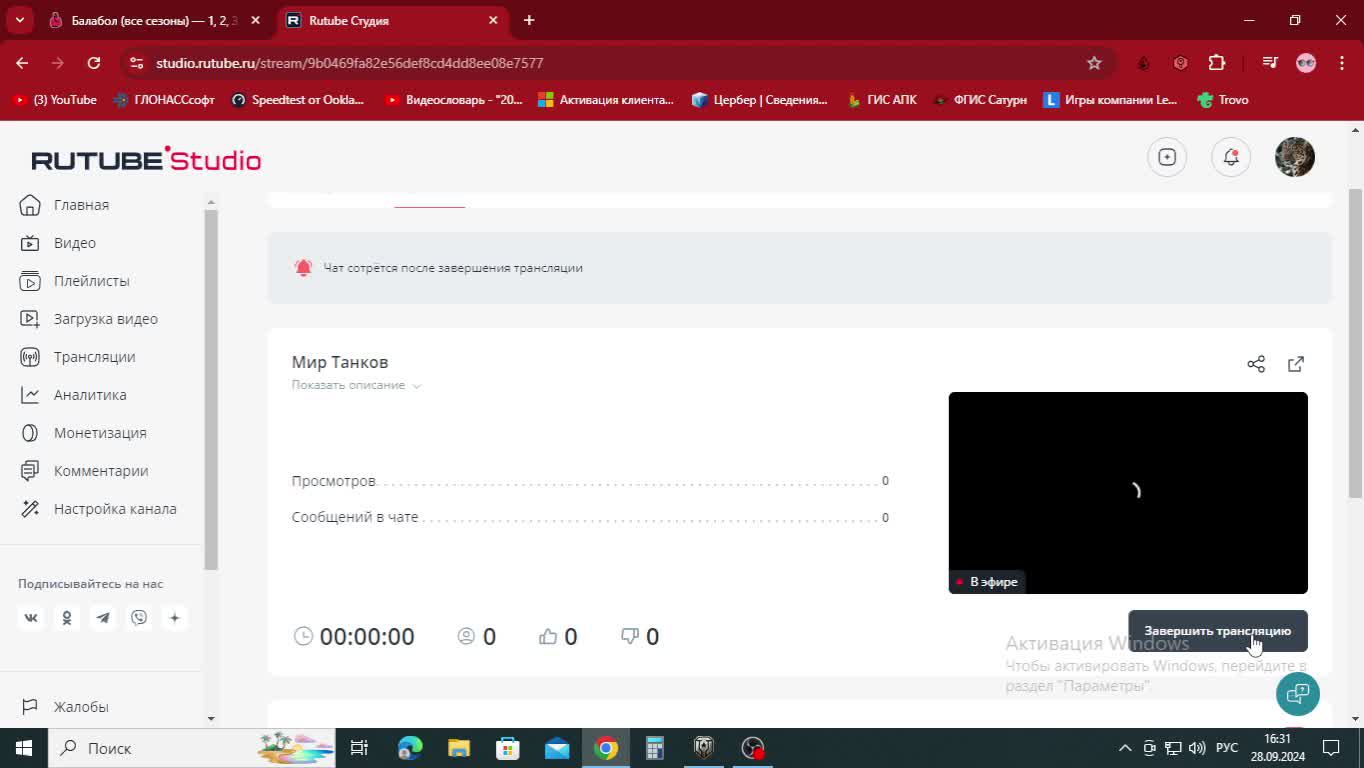
Task: Click the Завершить трансляцию button
Action: point(1218,631)
